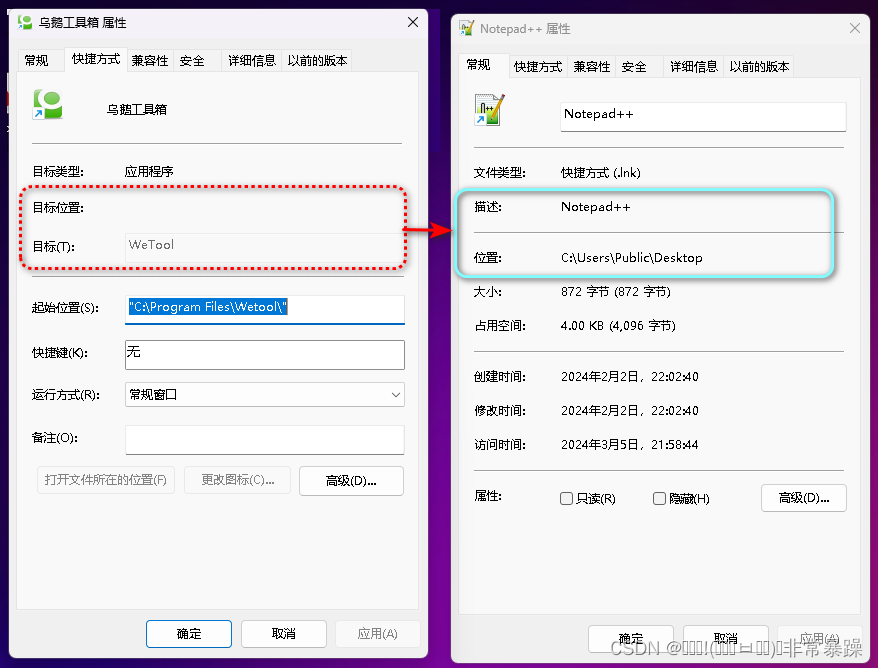878x668 pixels.
Task: Open 兼容性 tab in 乌鹅工具箱 属性 window
Action: coord(150,60)
